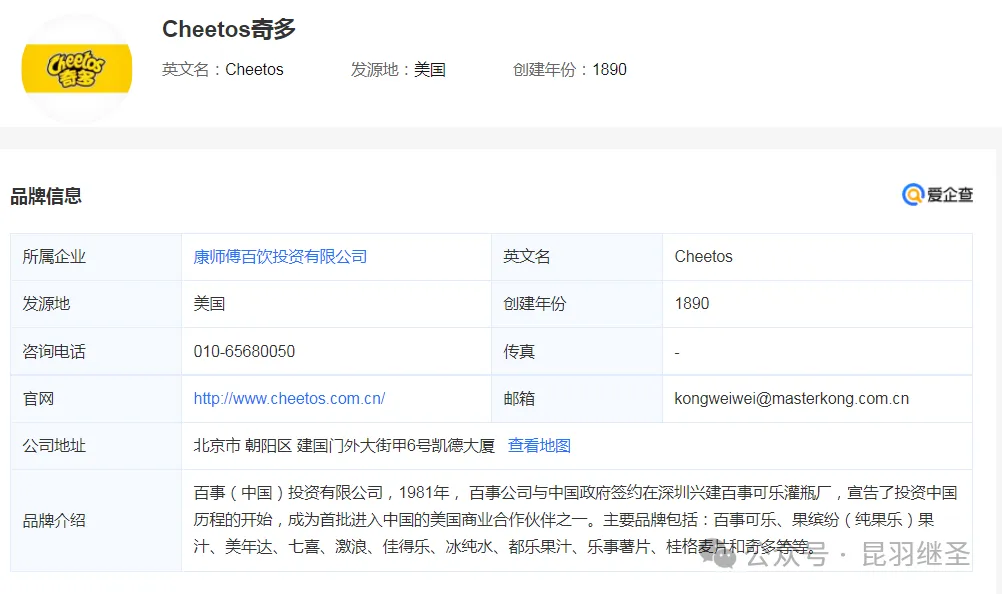Click the 品牌信息 section heading
This screenshot has width=1002, height=594.
tap(46, 196)
